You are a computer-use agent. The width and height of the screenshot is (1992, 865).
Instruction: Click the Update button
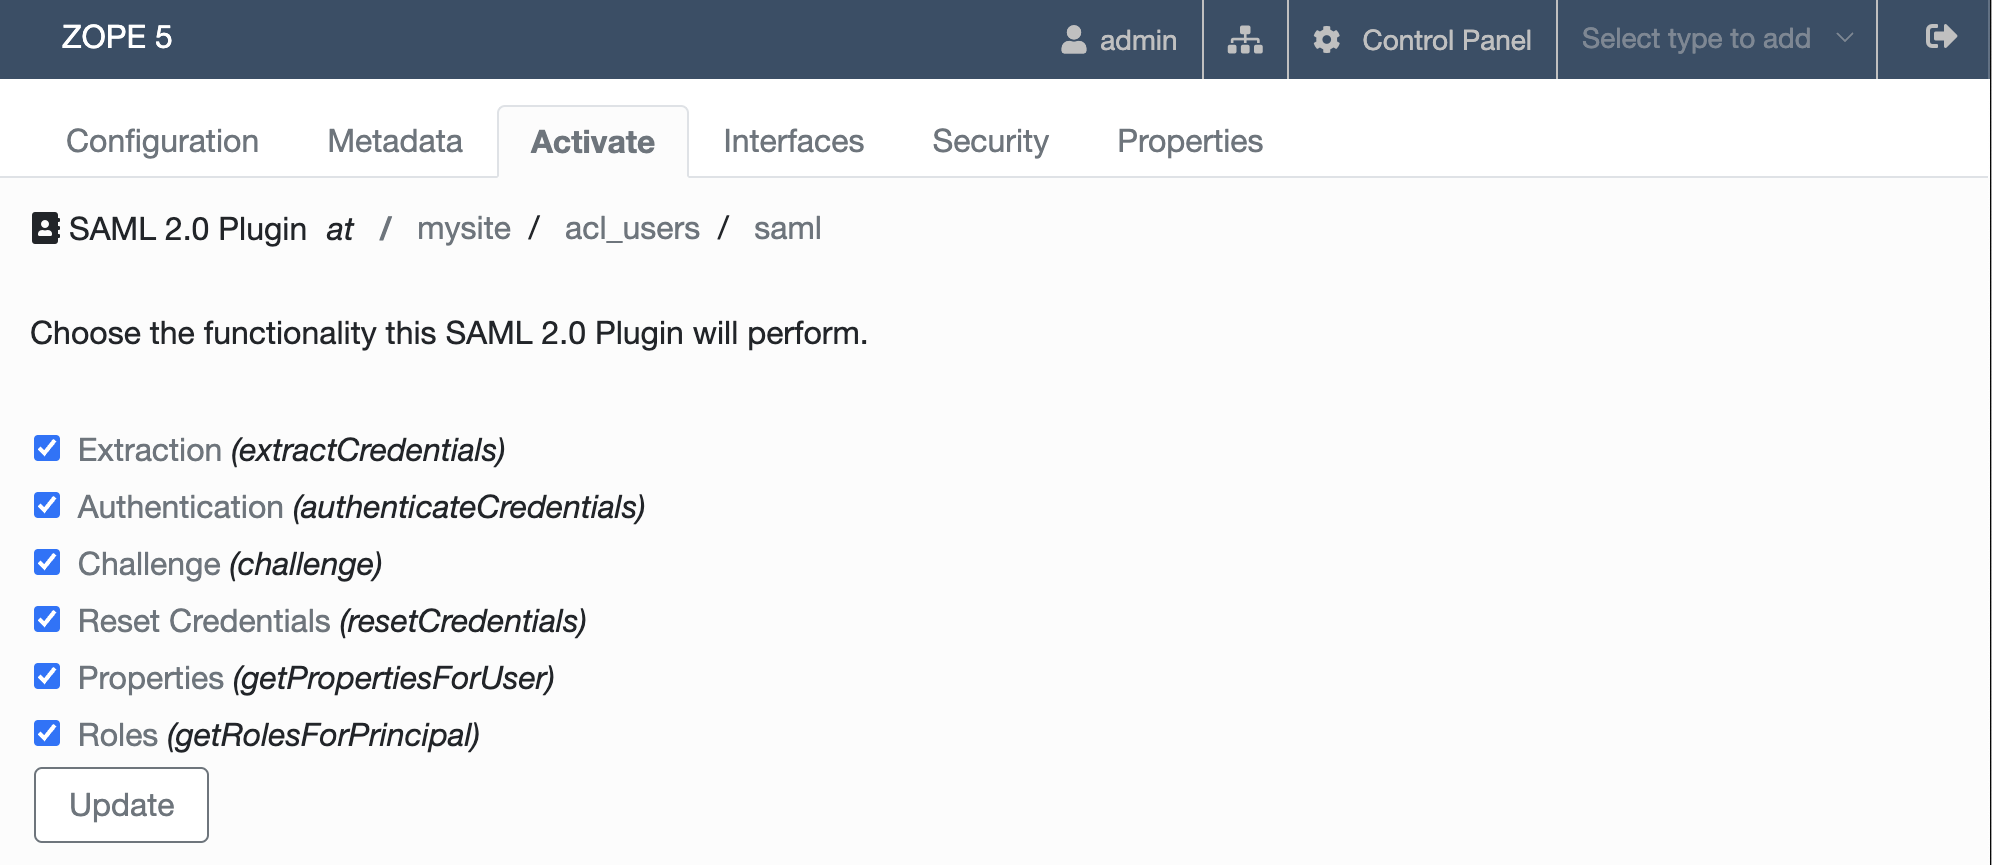[x=122, y=805]
